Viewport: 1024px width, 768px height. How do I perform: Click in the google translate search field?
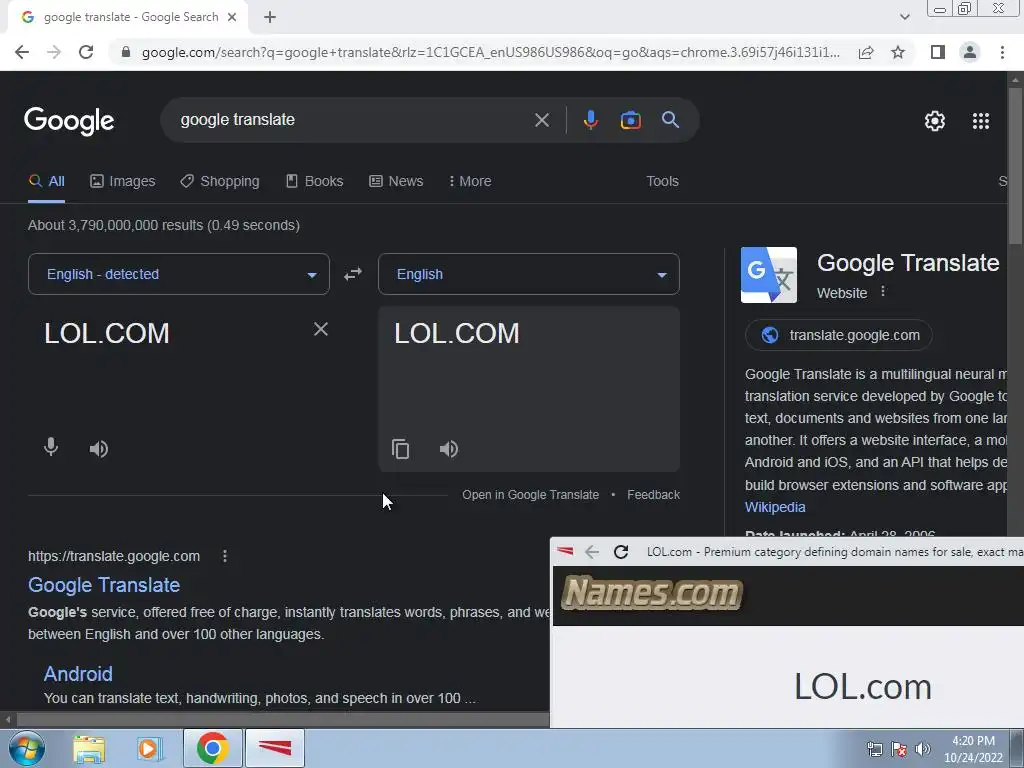click(353, 120)
